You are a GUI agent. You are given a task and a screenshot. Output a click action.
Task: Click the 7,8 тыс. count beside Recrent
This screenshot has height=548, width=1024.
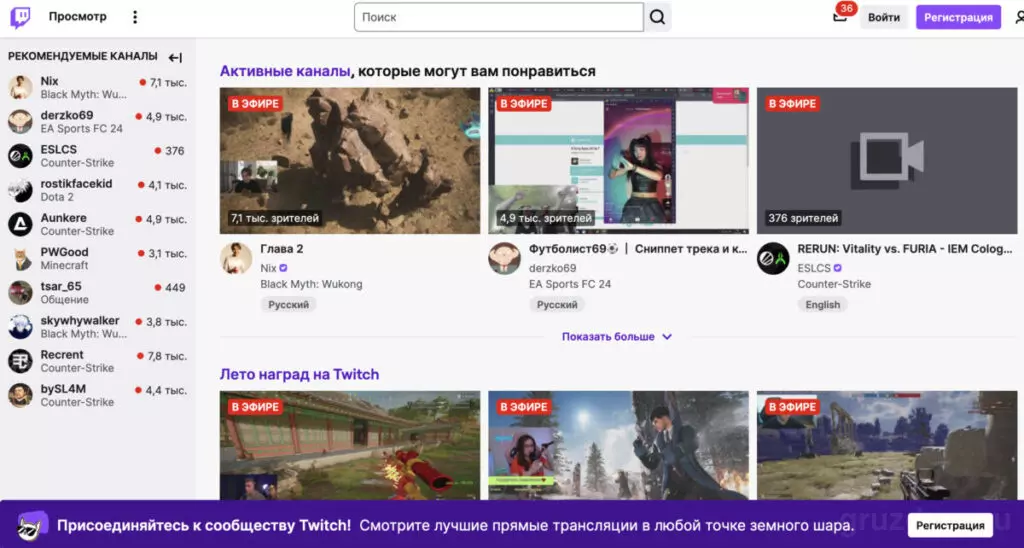click(x=167, y=356)
